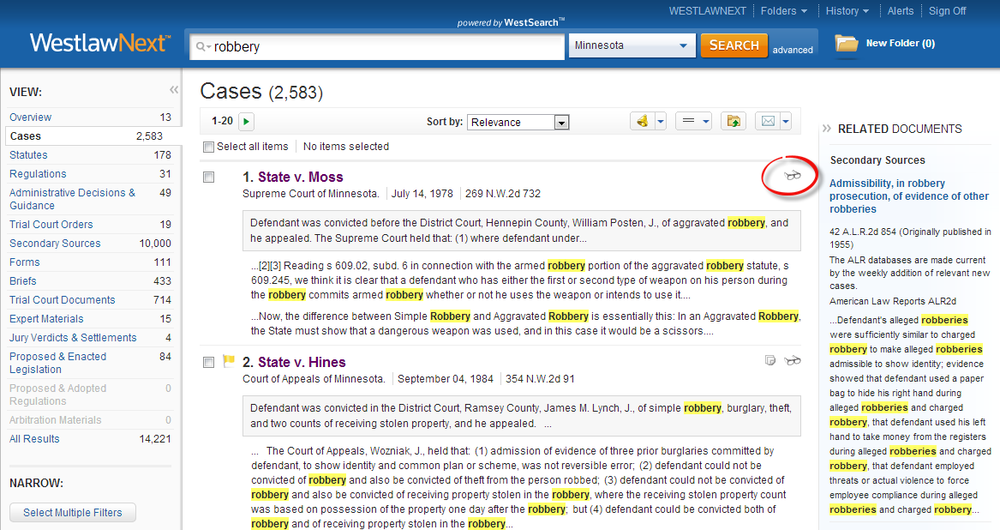Tick the checkbox for State v. Moss

[x=209, y=177]
